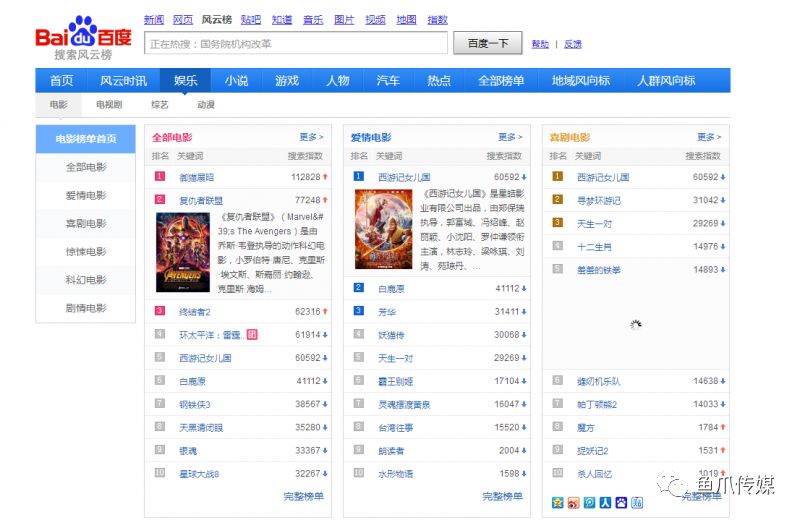800x520 pixels.
Task: Open 图片 from top links
Action: point(344,20)
